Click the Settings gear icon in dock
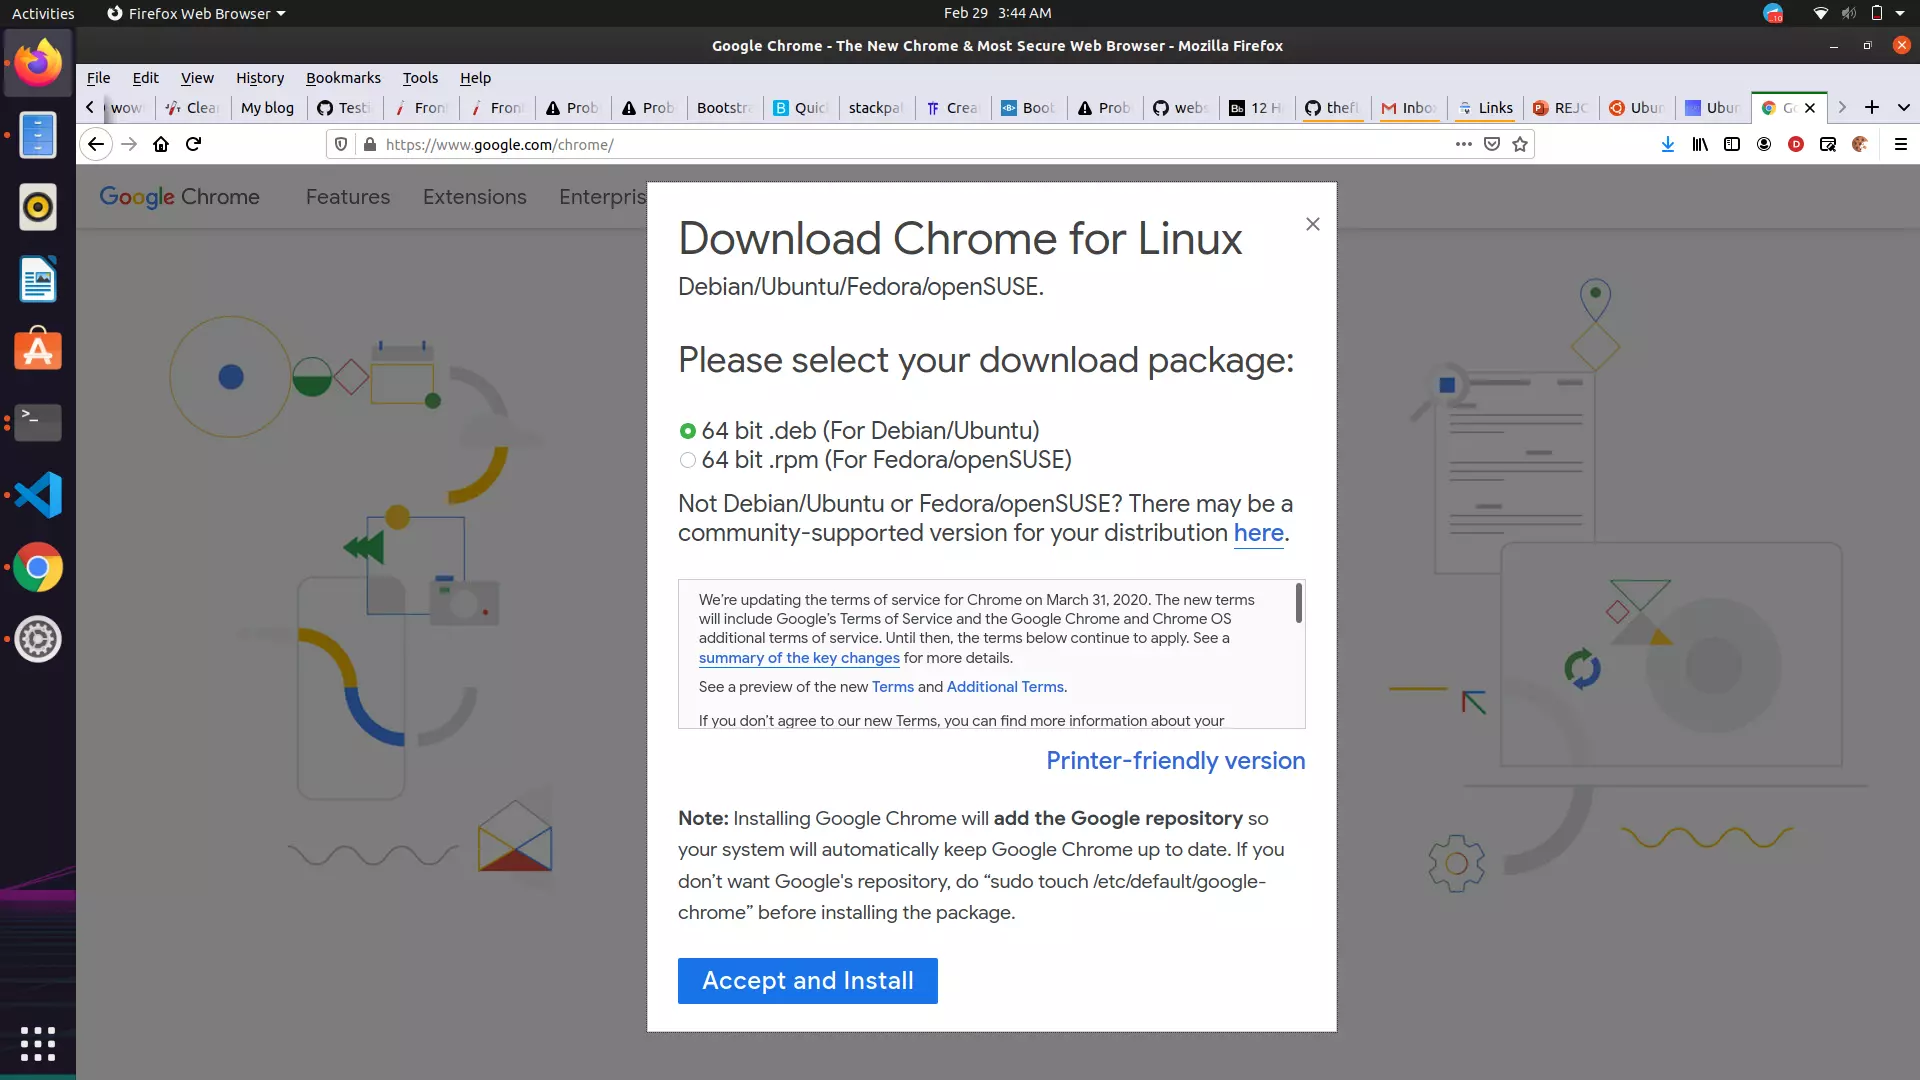The image size is (1920, 1080). click(36, 640)
